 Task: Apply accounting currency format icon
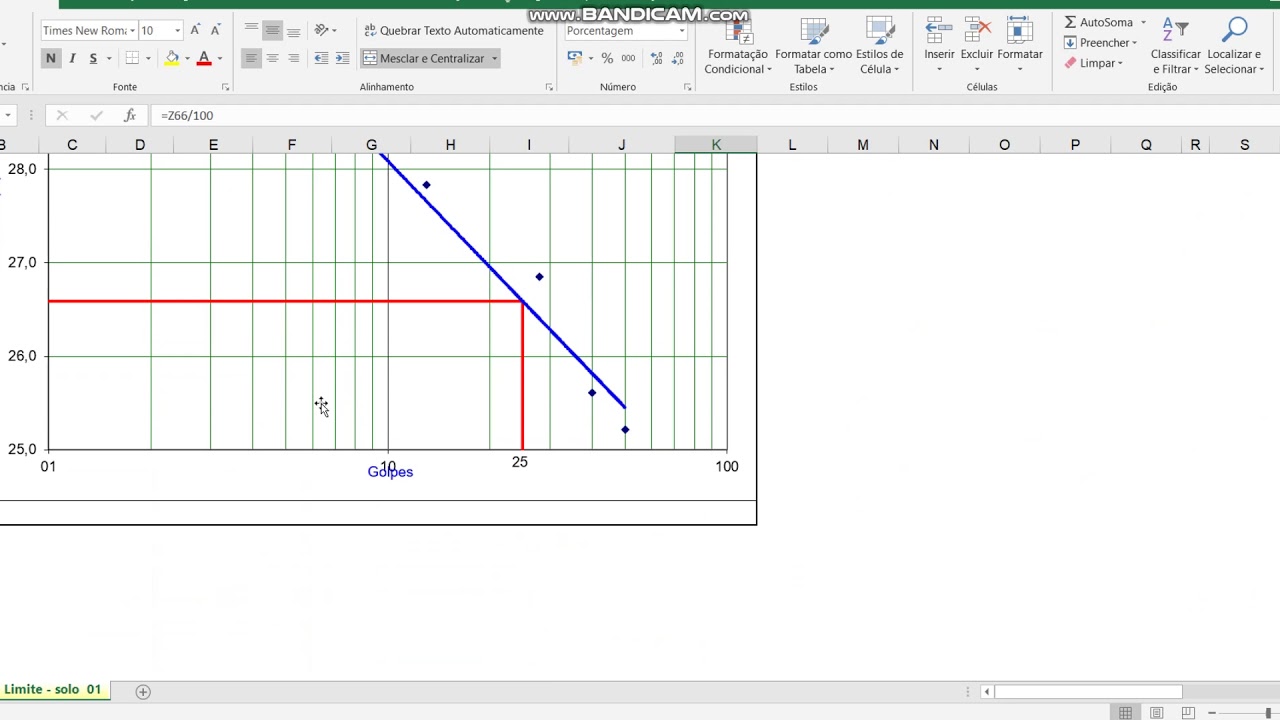coord(574,59)
